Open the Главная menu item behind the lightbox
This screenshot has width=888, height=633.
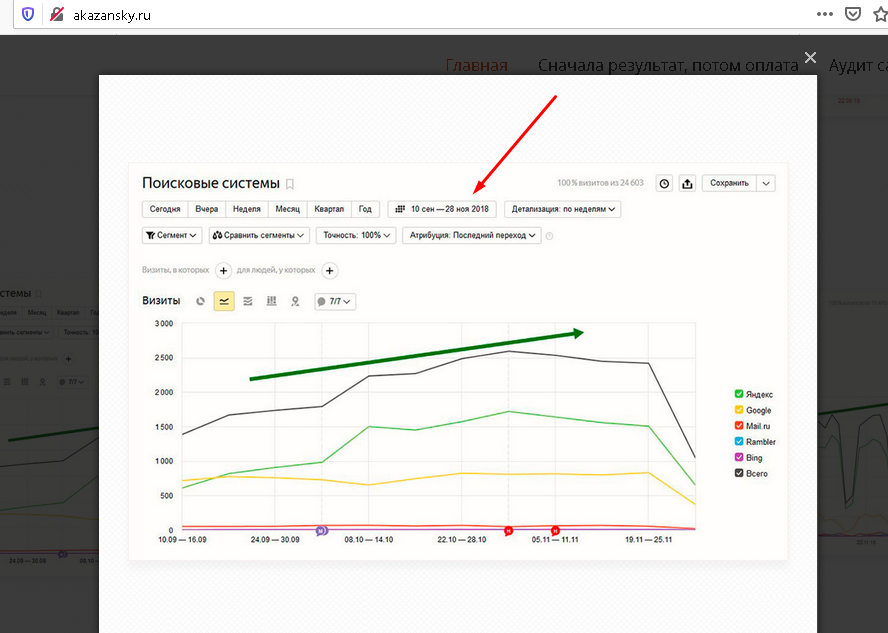[x=476, y=66]
